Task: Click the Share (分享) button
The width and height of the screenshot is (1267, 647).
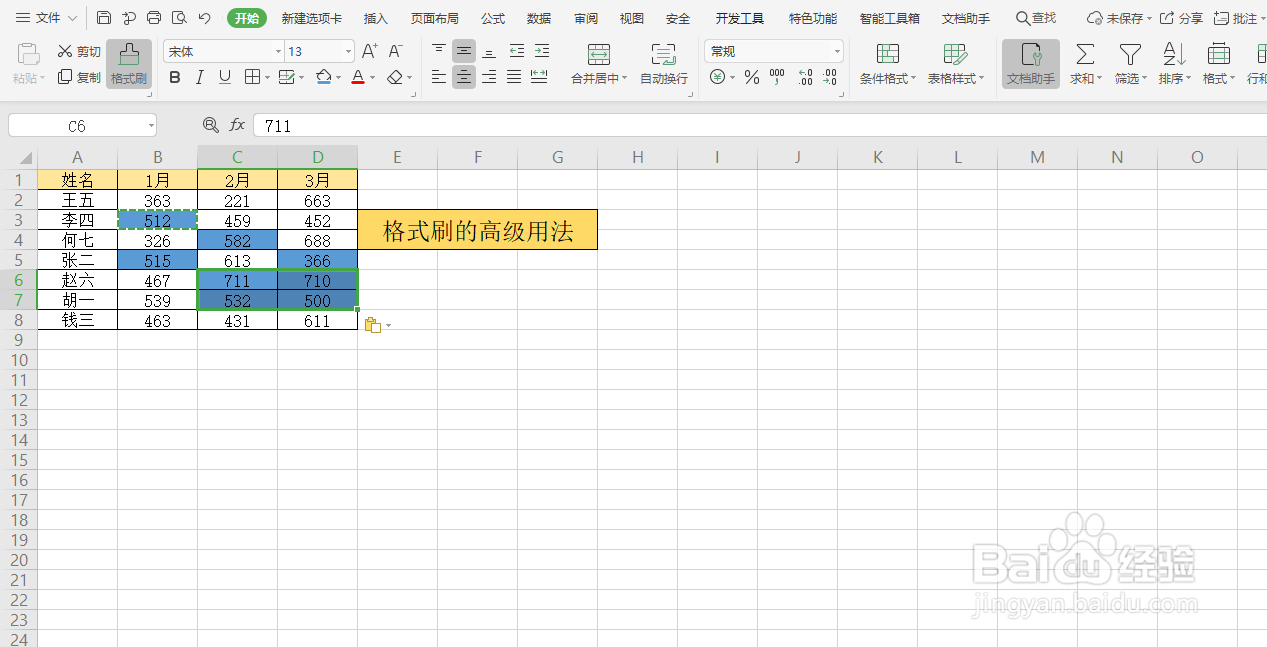Action: click(x=1181, y=18)
